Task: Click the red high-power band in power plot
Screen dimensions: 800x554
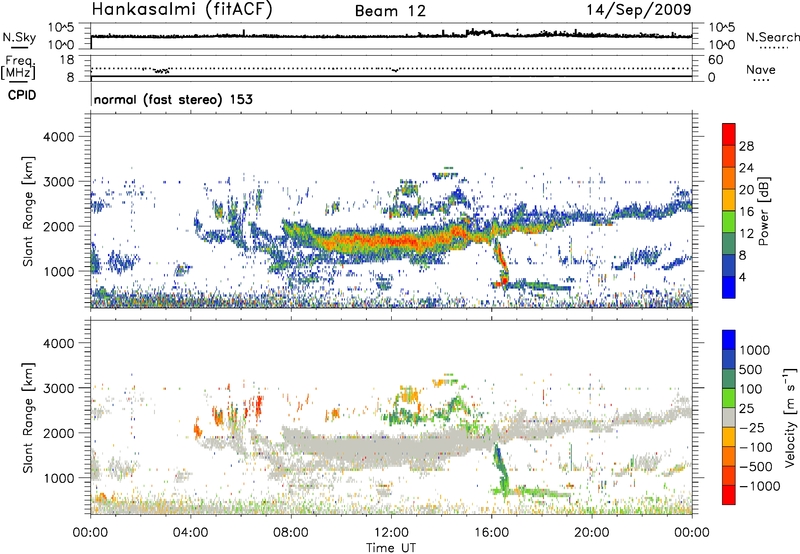Action: coord(393,240)
